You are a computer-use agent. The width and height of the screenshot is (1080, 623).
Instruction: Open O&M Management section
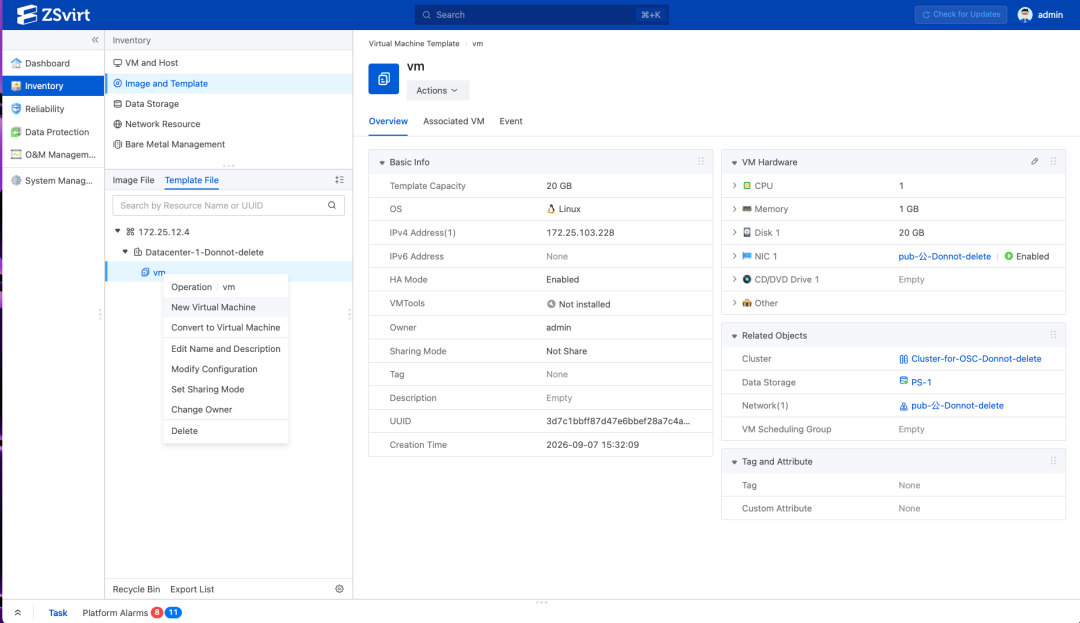point(53,155)
